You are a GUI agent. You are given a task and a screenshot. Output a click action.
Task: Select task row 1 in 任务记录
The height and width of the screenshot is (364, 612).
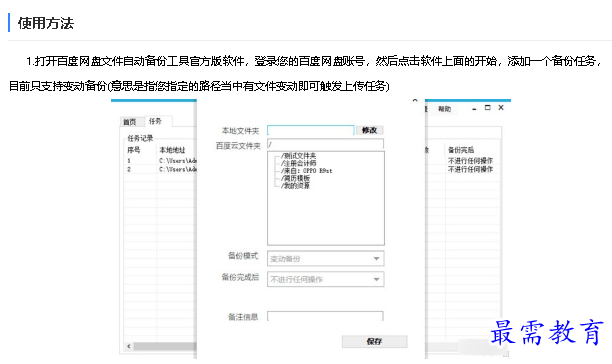click(160, 160)
